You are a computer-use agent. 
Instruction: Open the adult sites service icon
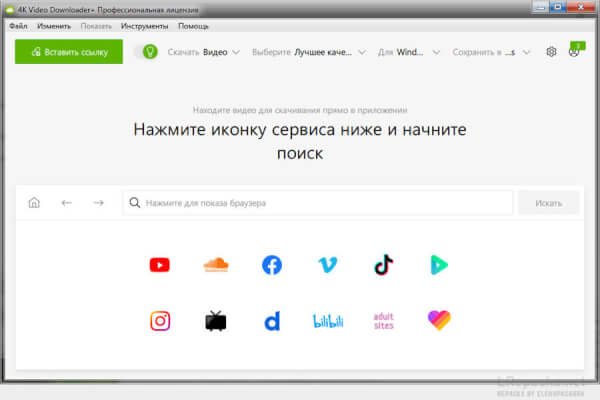click(x=383, y=321)
